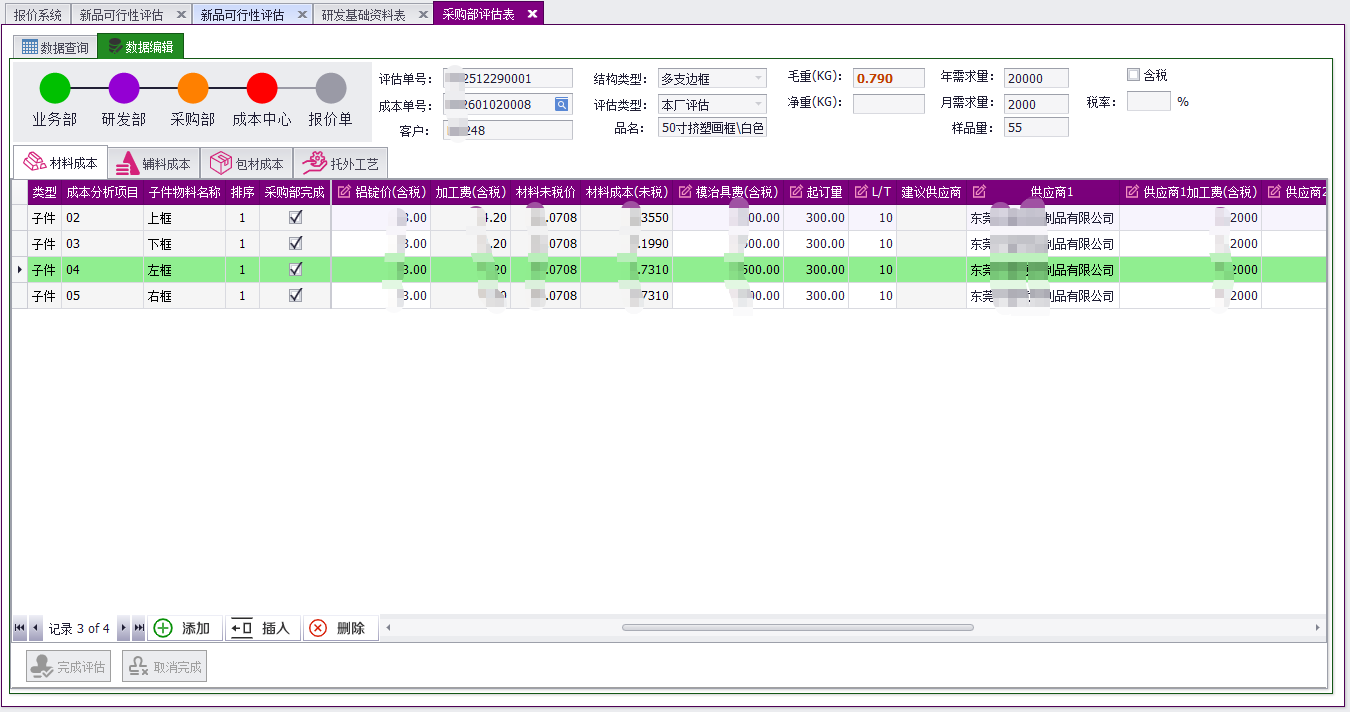Click the 月需求量 field showing 2000
The image size is (1350, 712).
pos(1036,104)
